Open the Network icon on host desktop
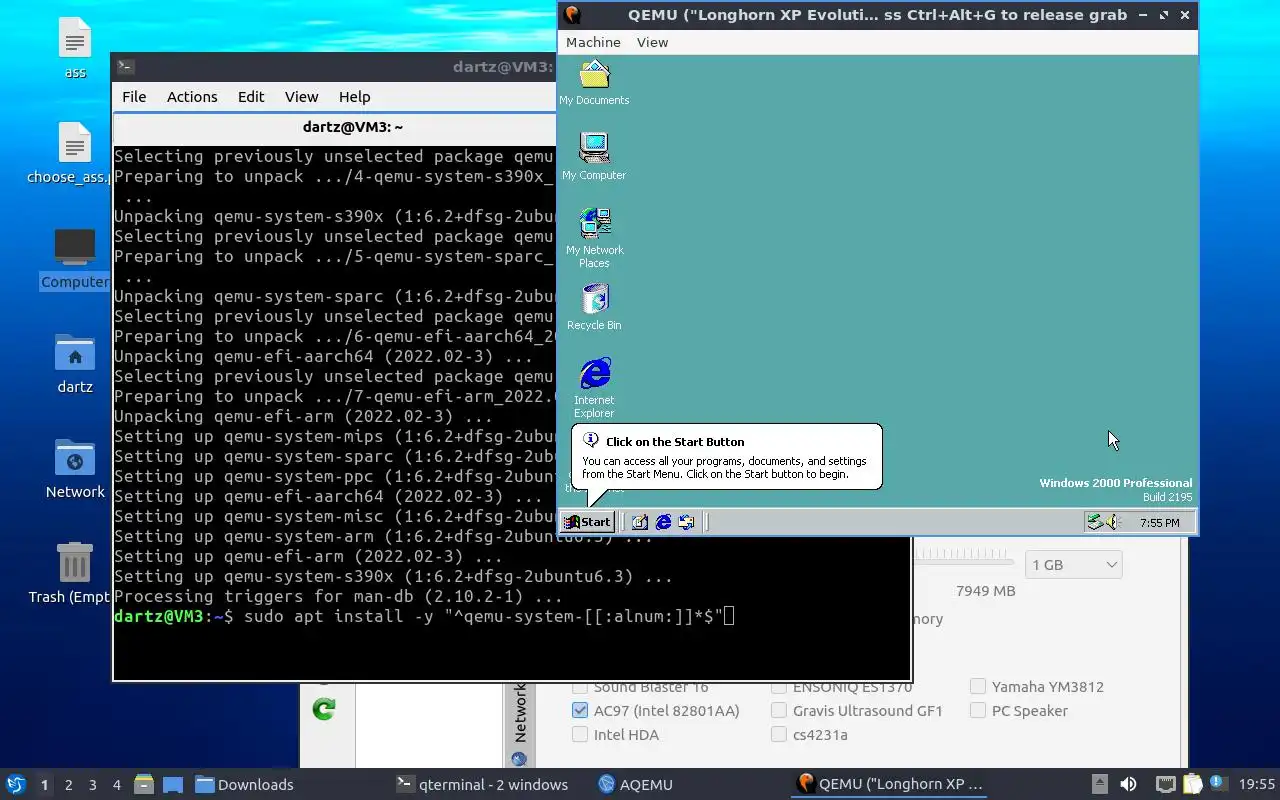Image resolution: width=1280 pixels, height=800 pixels. point(75,468)
